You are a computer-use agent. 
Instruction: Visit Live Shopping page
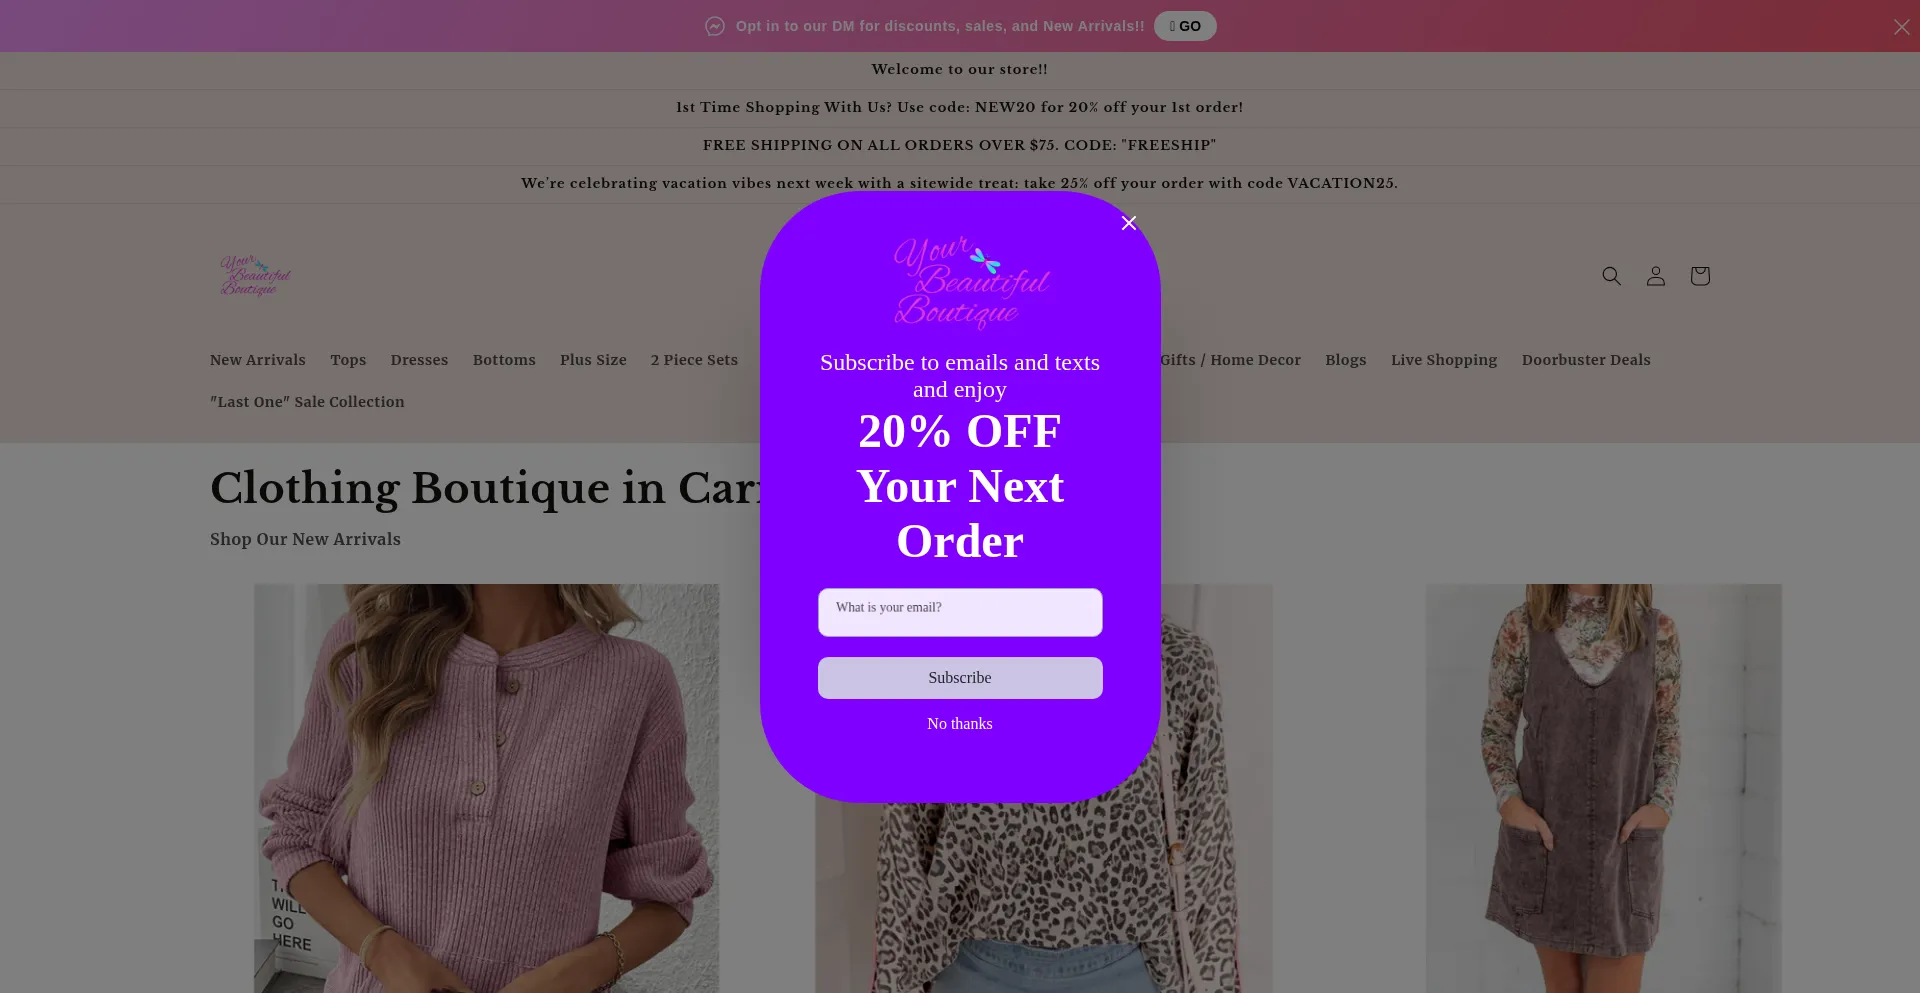(1444, 360)
